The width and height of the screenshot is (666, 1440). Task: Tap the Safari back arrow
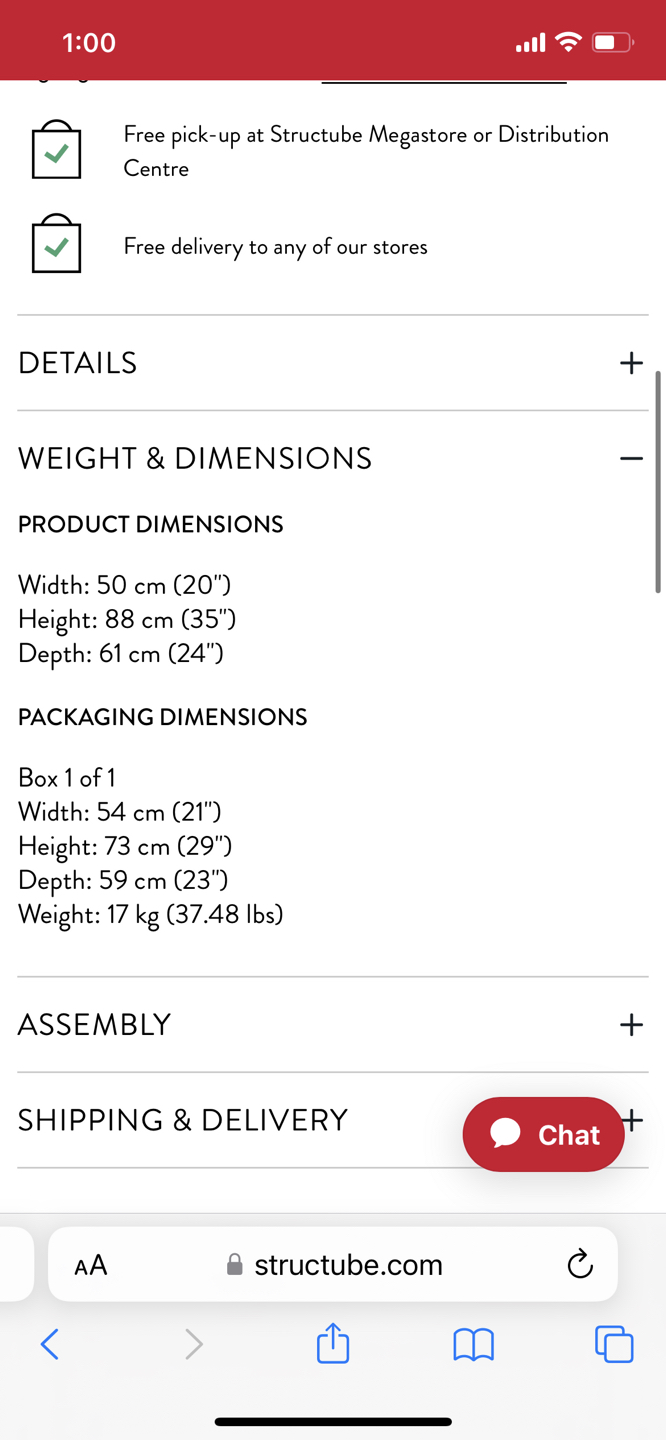(50, 1344)
